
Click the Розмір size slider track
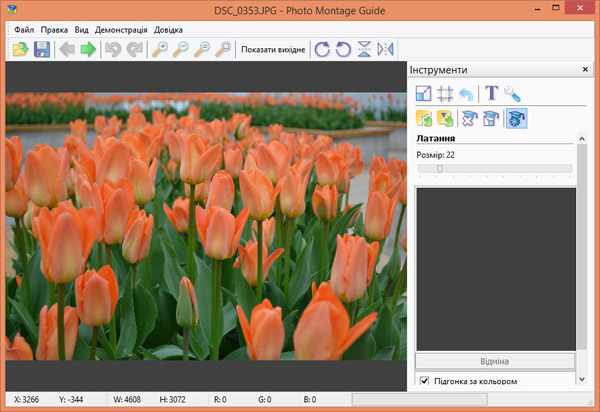(495, 169)
